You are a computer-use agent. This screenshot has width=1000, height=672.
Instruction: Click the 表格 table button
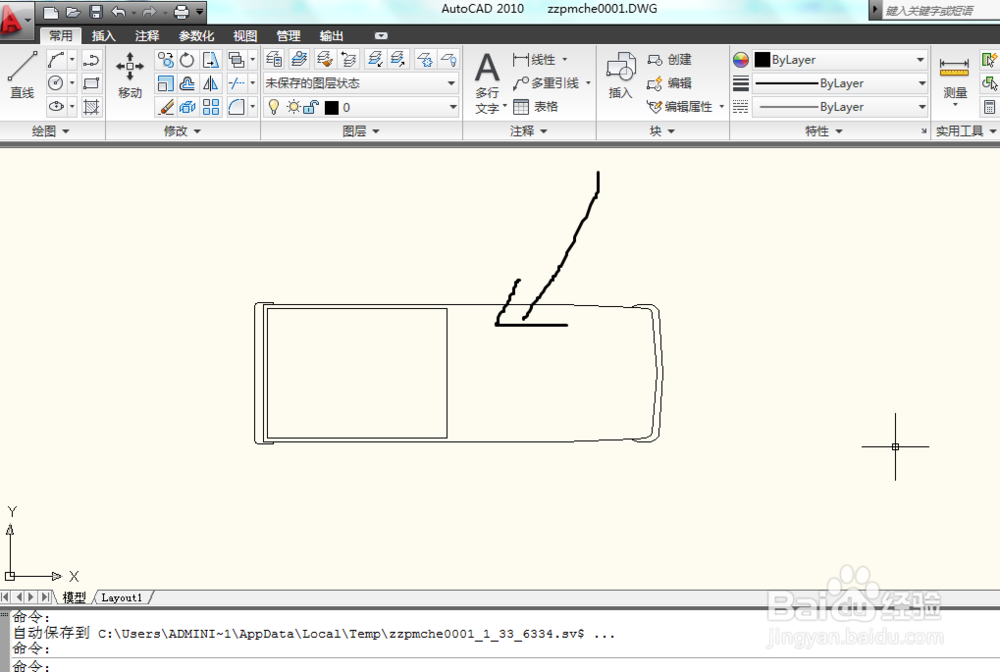[536, 107]
